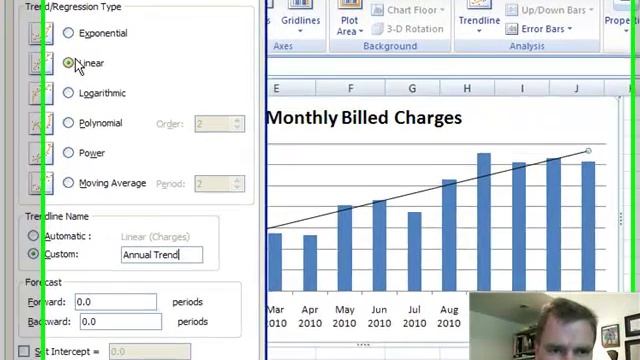This screenshot has height=360, width=640.
Task: Select column G header
Action: [412, 89]
